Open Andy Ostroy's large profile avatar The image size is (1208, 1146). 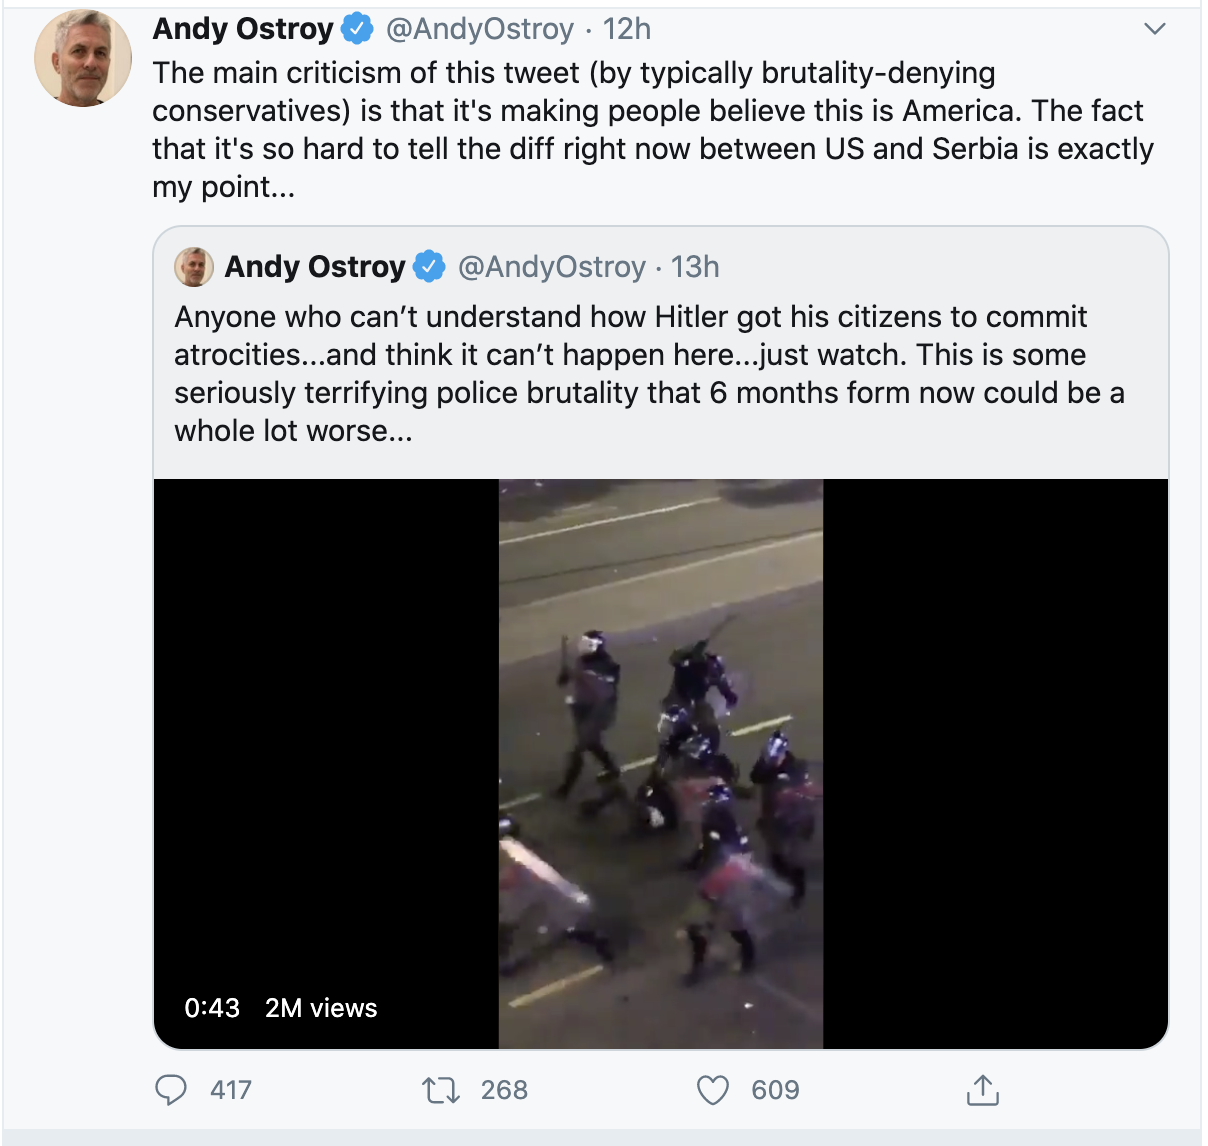[83, 58]
